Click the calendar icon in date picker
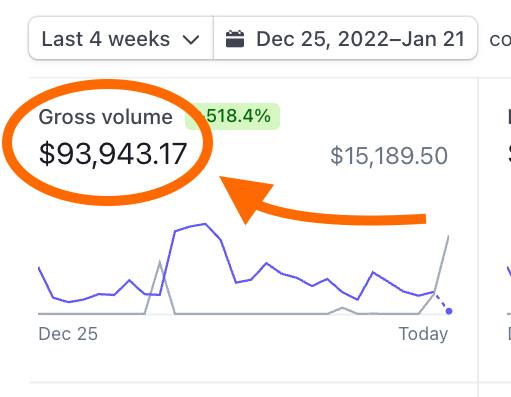 coord(235,39)
